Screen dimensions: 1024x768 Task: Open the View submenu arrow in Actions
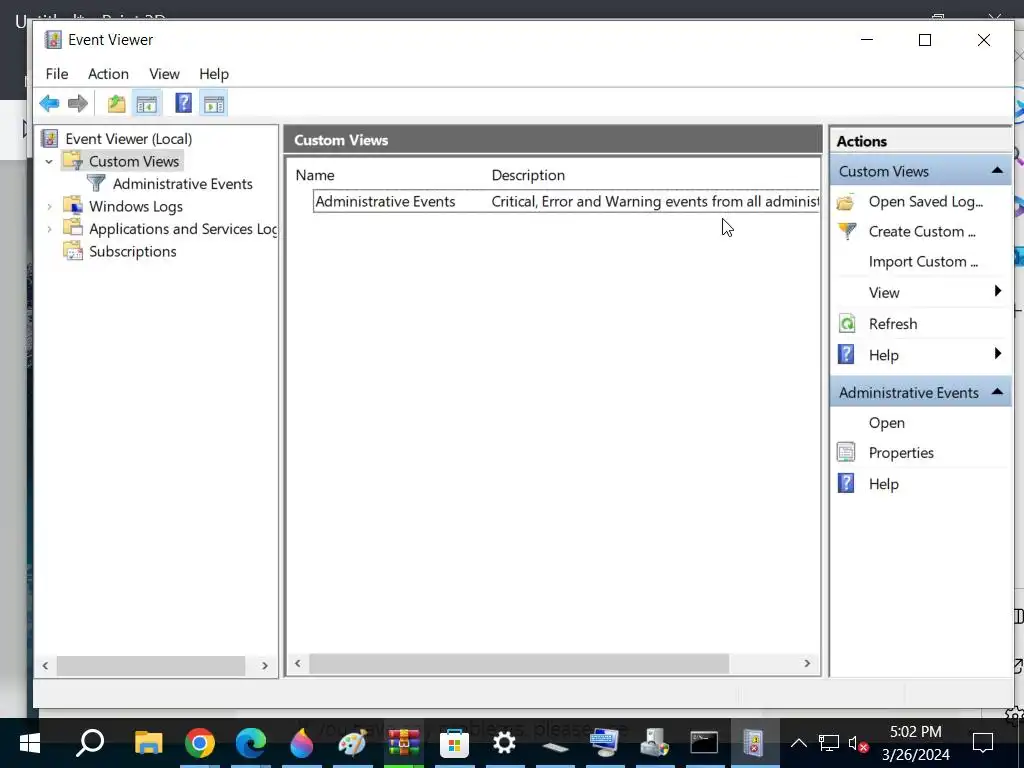(x=998, y=291)
